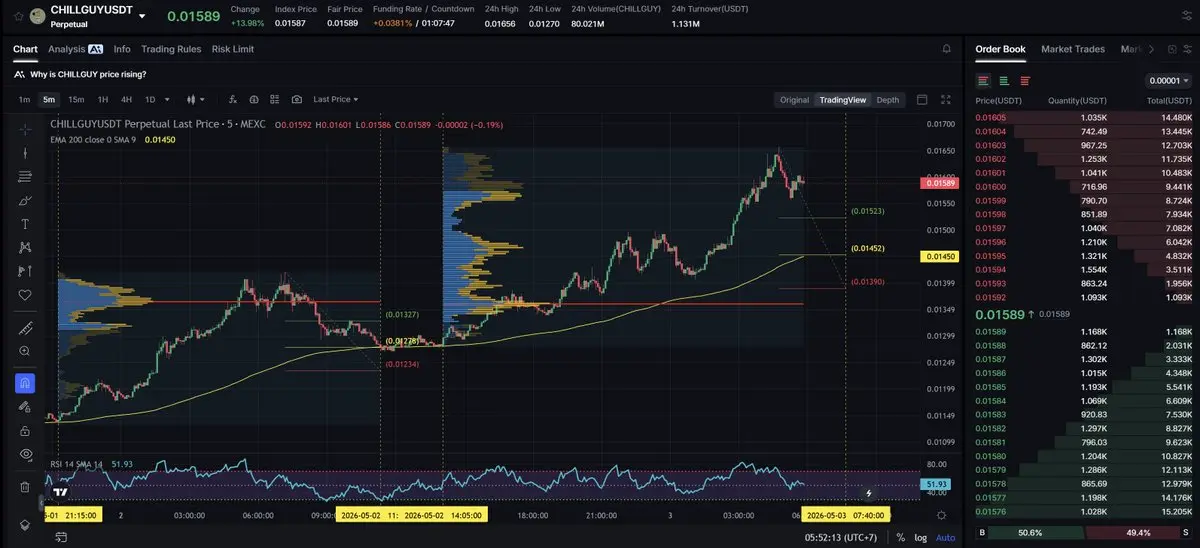Open the prediction and measurement tools icon
The image size is (1200, 548).
(25, 271)
